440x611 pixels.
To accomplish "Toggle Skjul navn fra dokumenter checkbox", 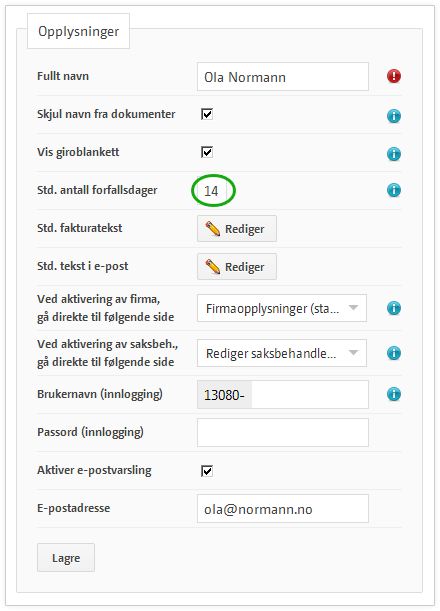I will pos(207,114).
